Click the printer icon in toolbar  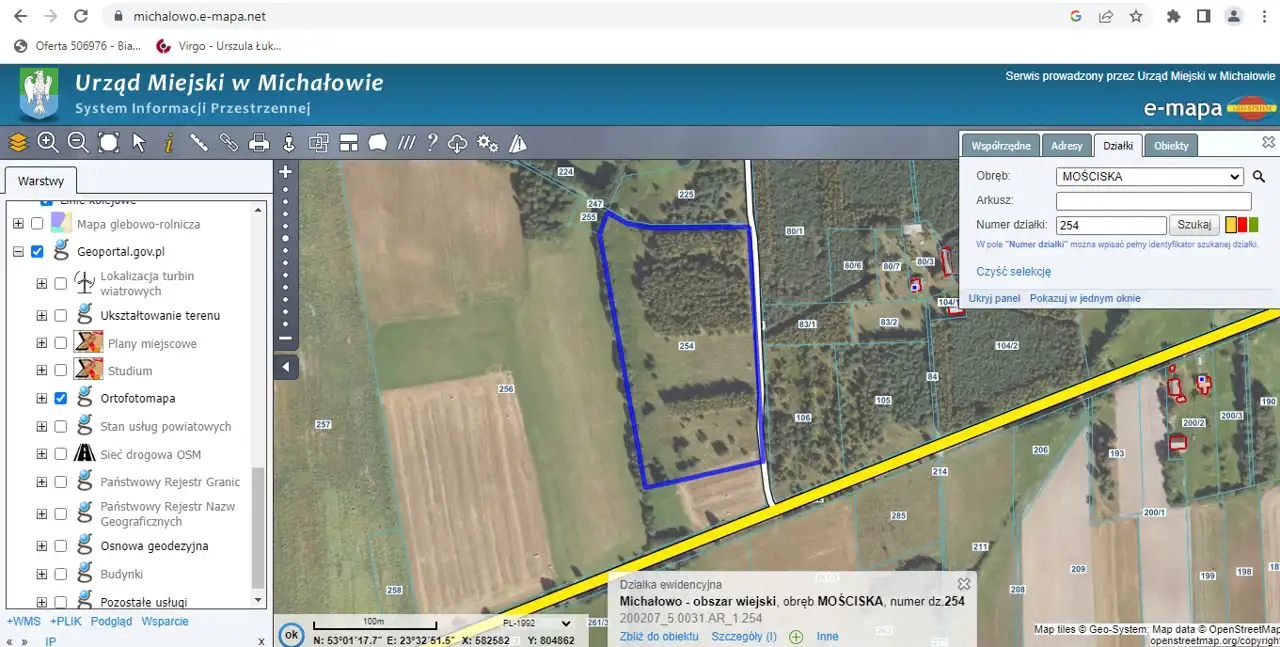[259, 142]
